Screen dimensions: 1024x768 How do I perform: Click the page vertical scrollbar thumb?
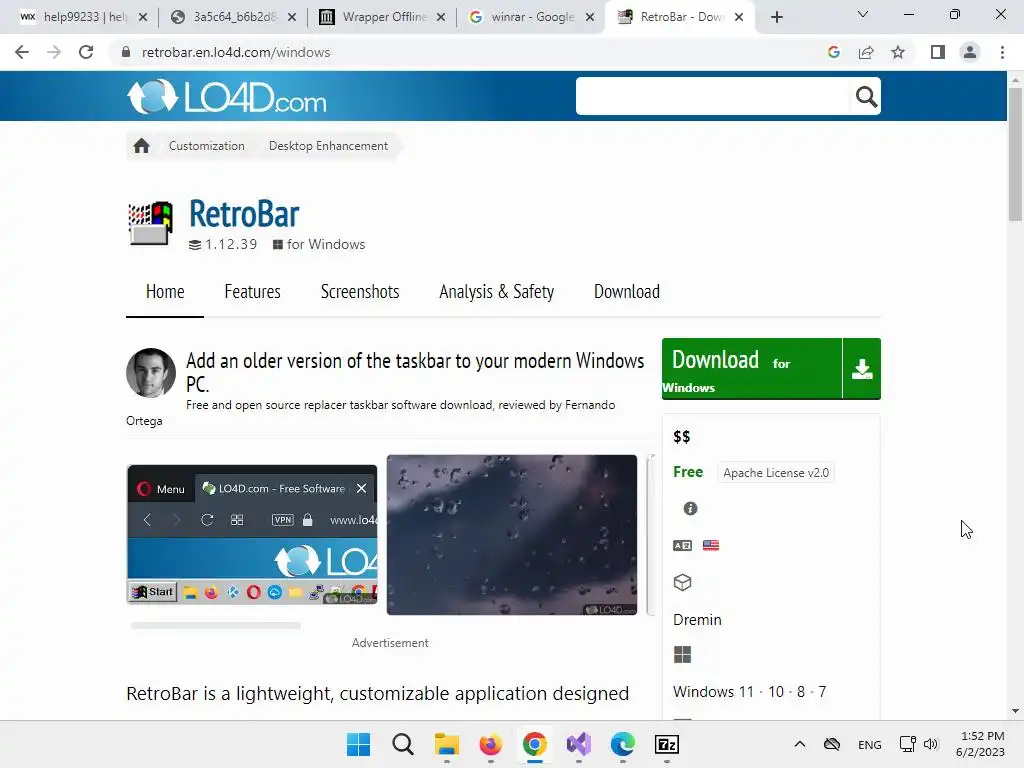tap(1015, 154)
